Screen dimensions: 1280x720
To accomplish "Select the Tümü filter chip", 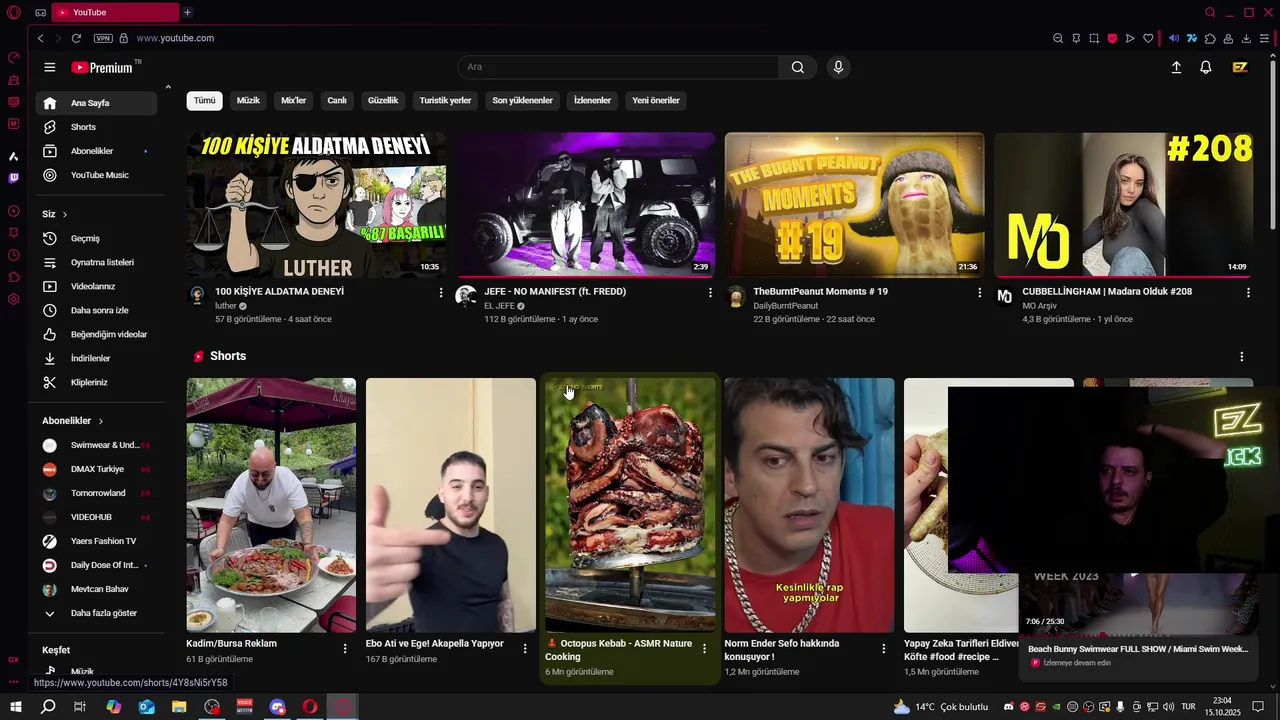I will (x=205, y=100).
